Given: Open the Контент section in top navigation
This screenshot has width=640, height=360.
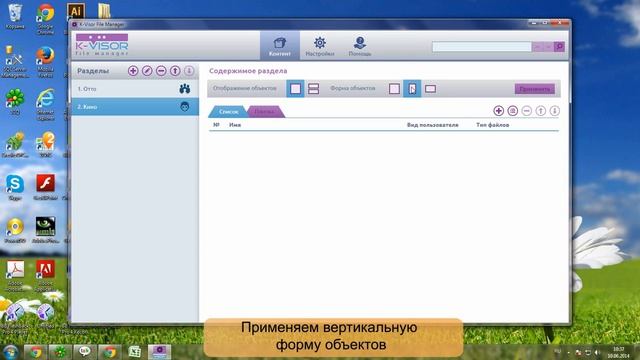Looking at the screenshot, I should [x=280, y=46].
